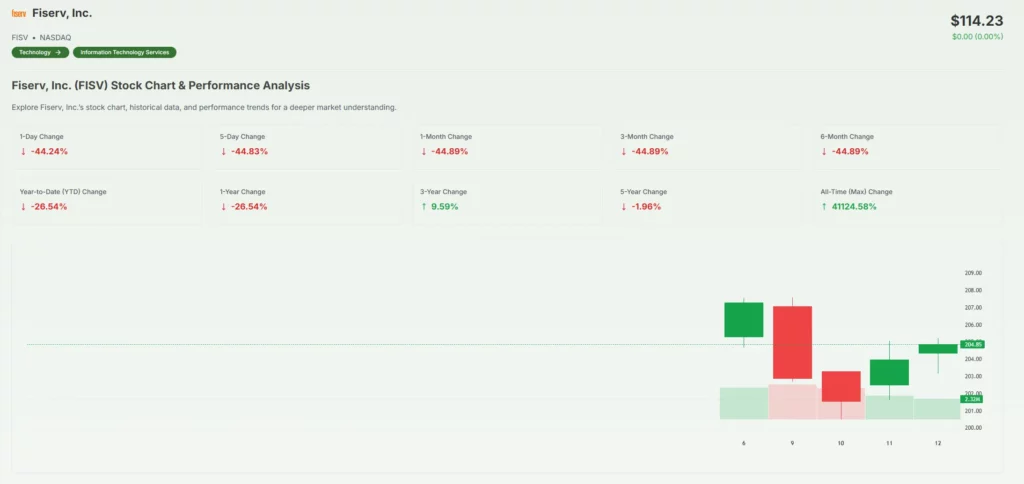1024x484 pixels.
Task: Open the Technology sector tag
Action: click(40, 52)
